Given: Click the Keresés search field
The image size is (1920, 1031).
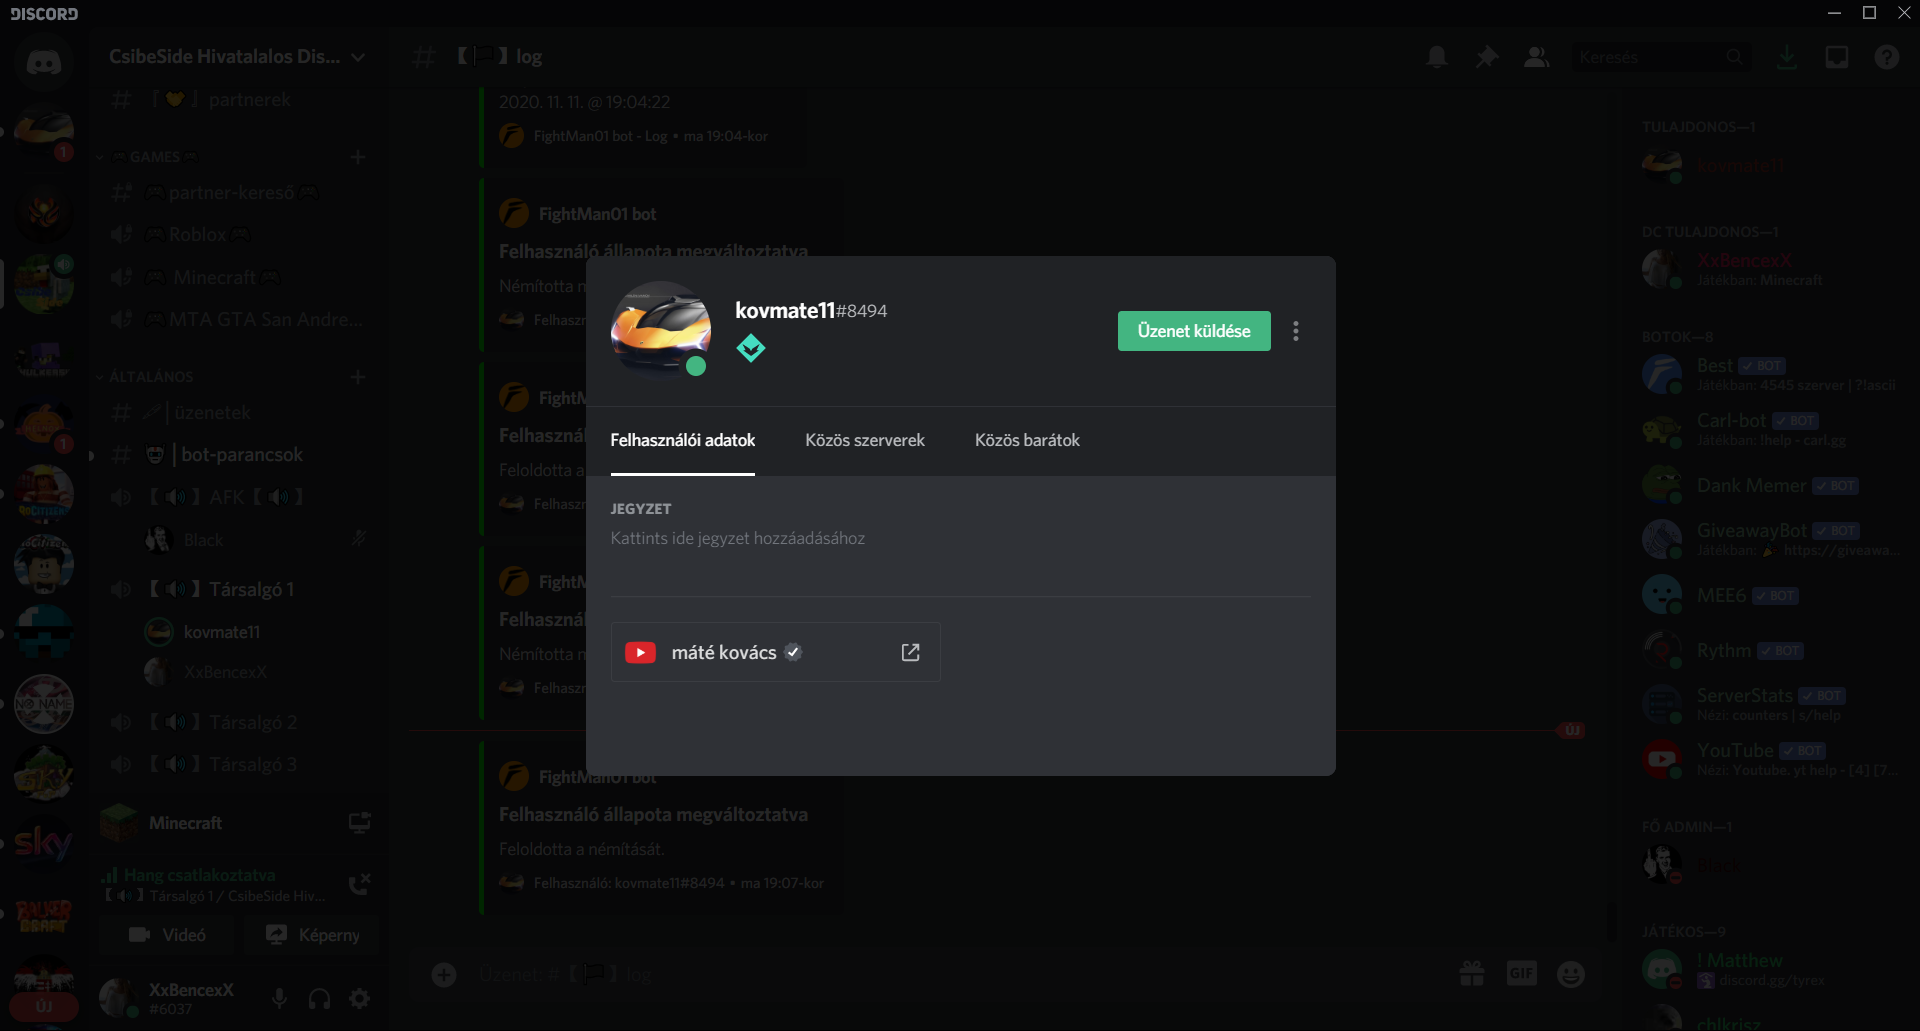Looking at the screenshot, I should pyautogui.click(x=1660, y=57).
